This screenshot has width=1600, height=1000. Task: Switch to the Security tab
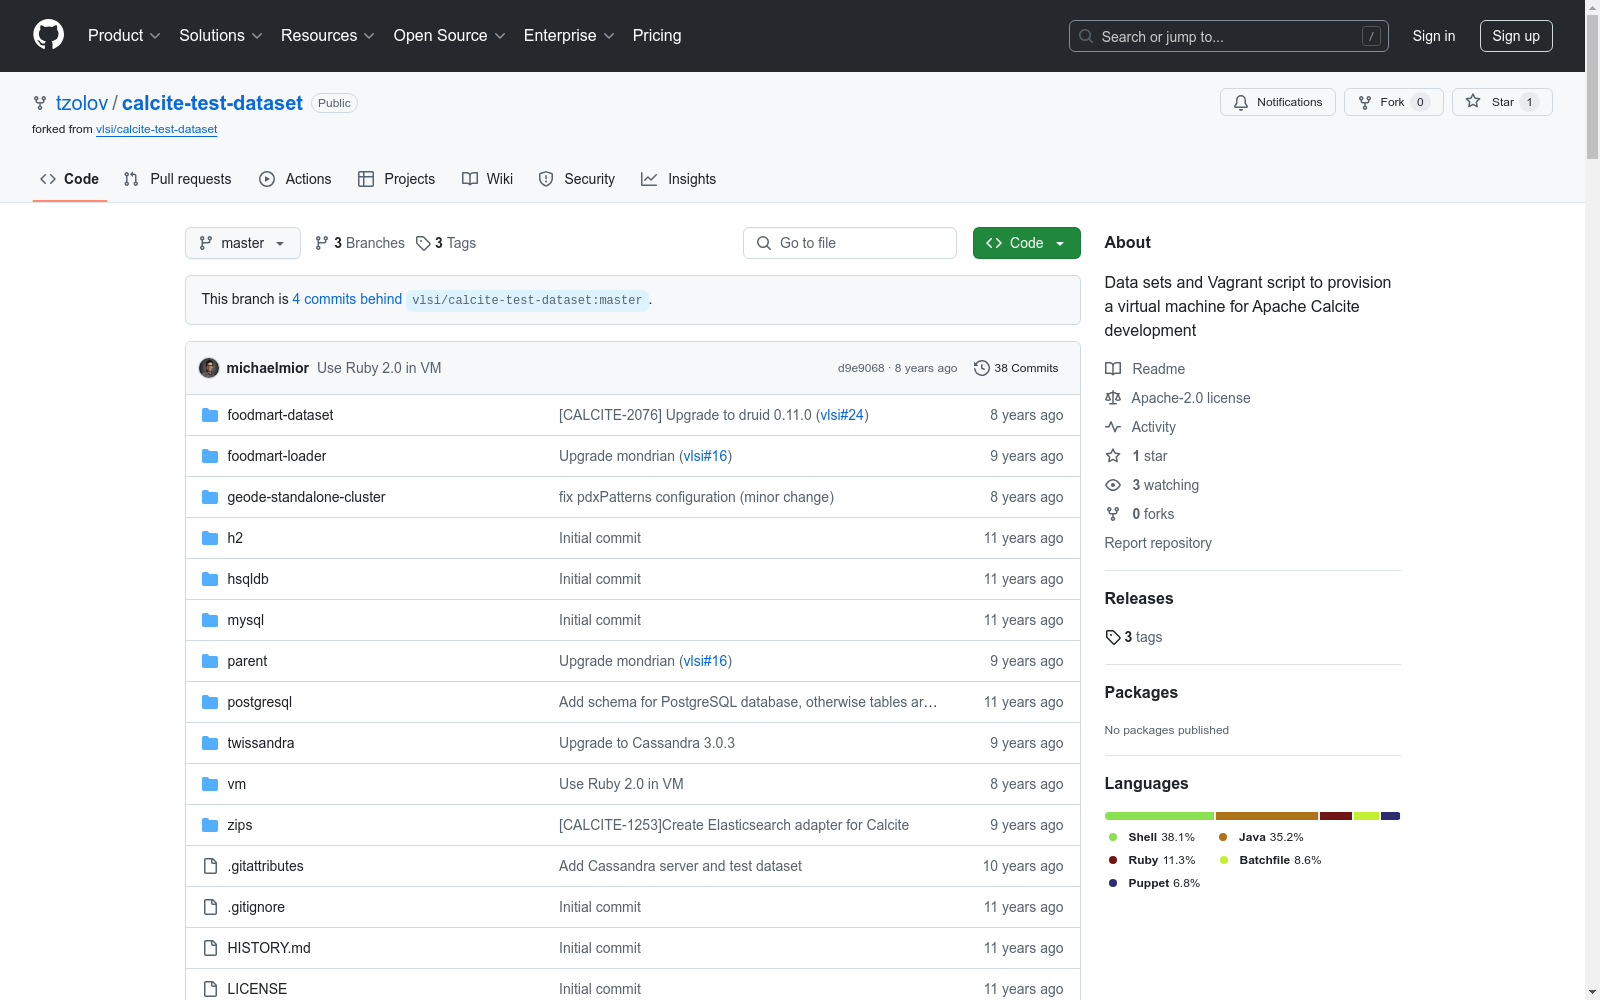[577, 179]
